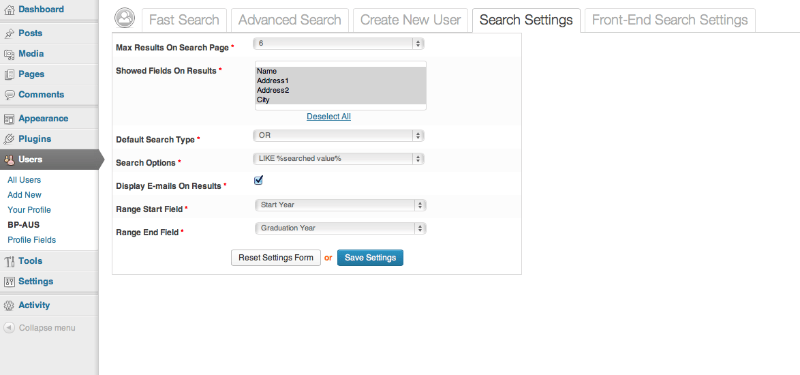Select Address1 in Showed Fields list

(340, 81)
